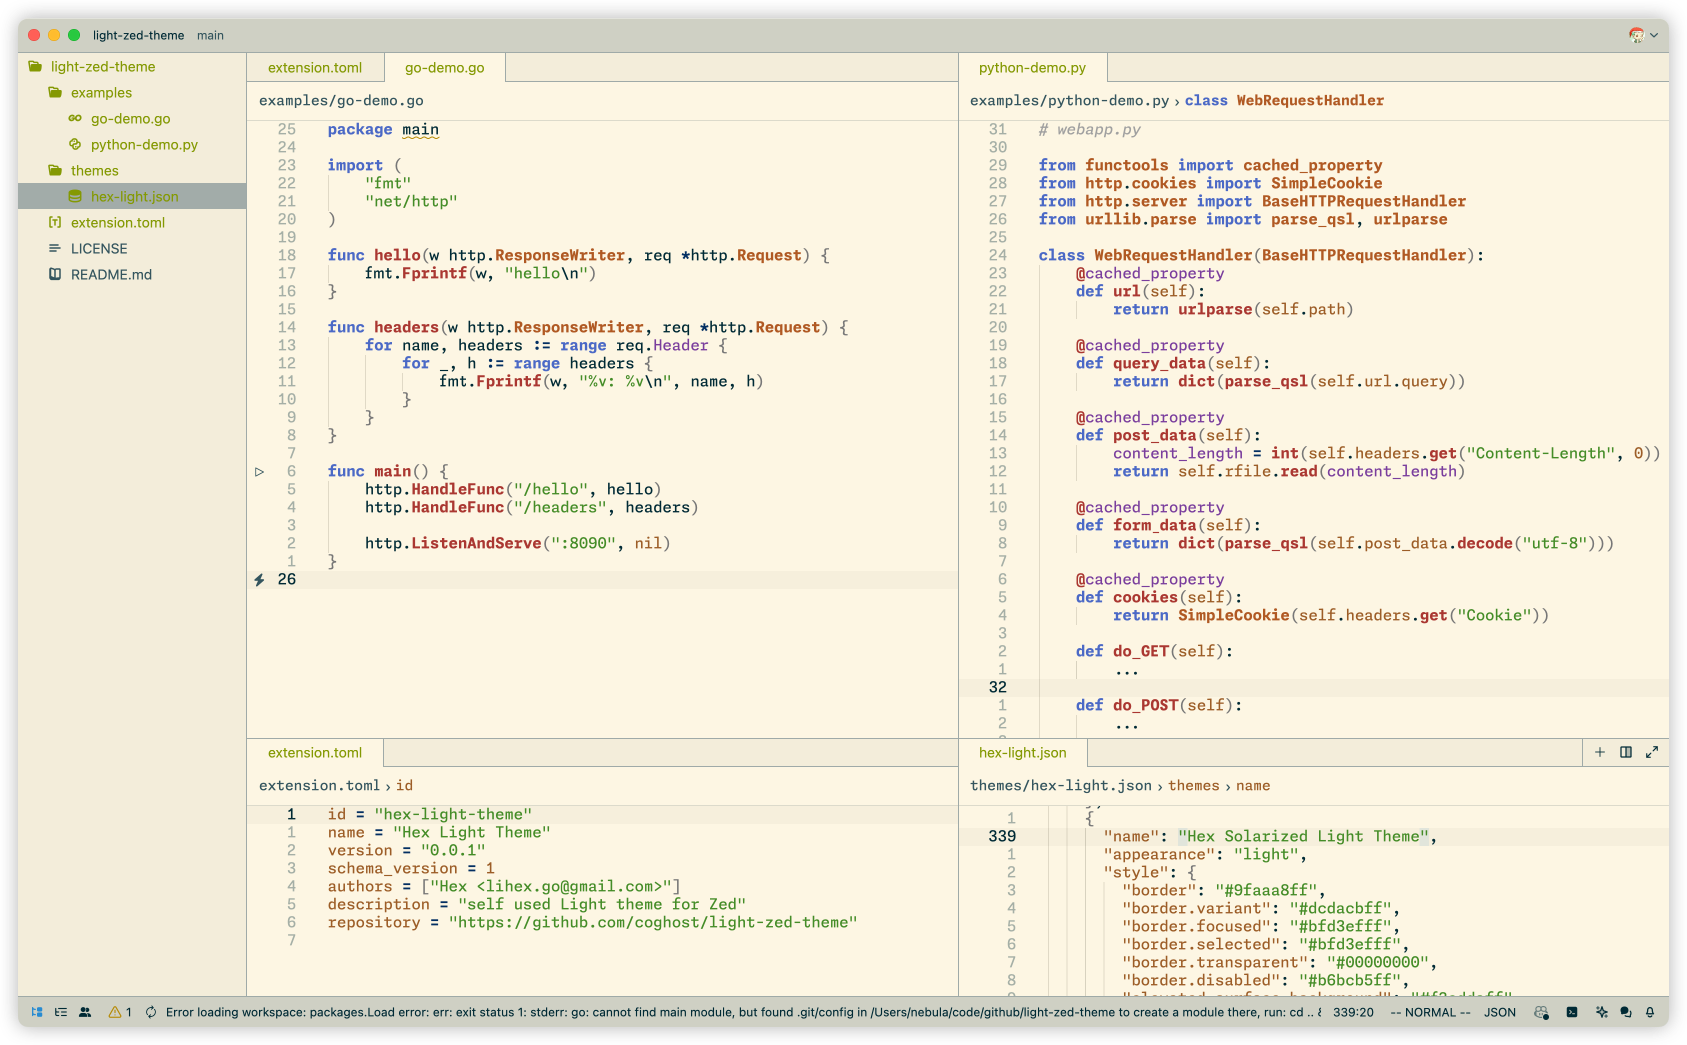Select python-demo.py tab

pos(1032,68)
